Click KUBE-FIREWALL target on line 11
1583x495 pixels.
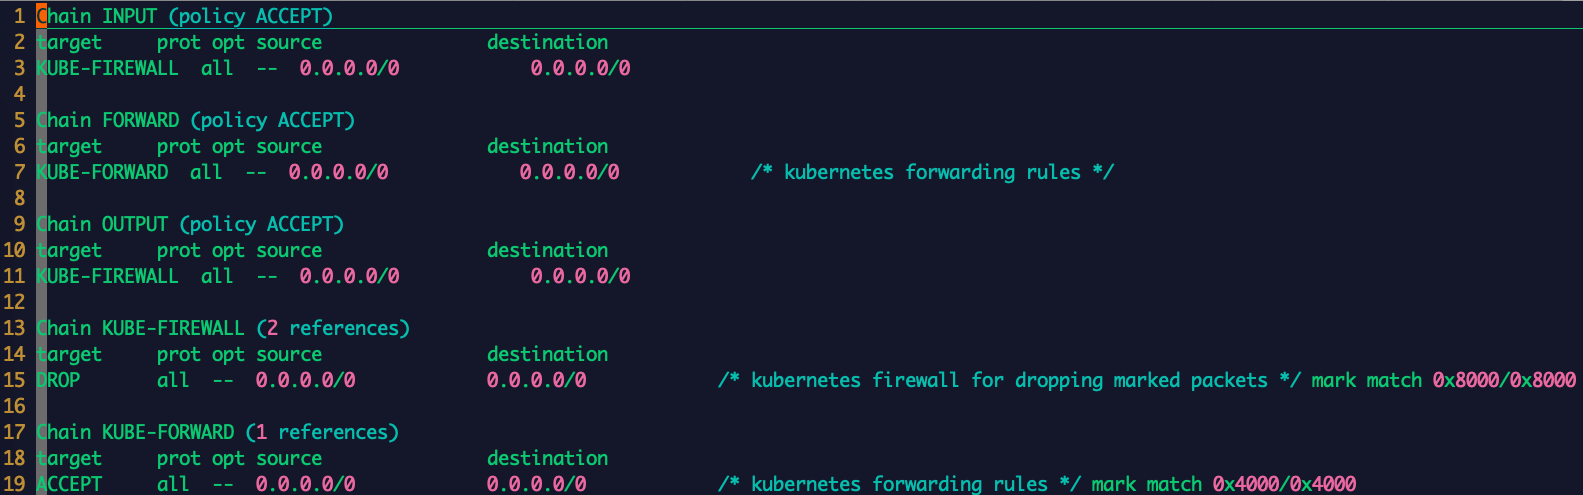tap(108, 276)
